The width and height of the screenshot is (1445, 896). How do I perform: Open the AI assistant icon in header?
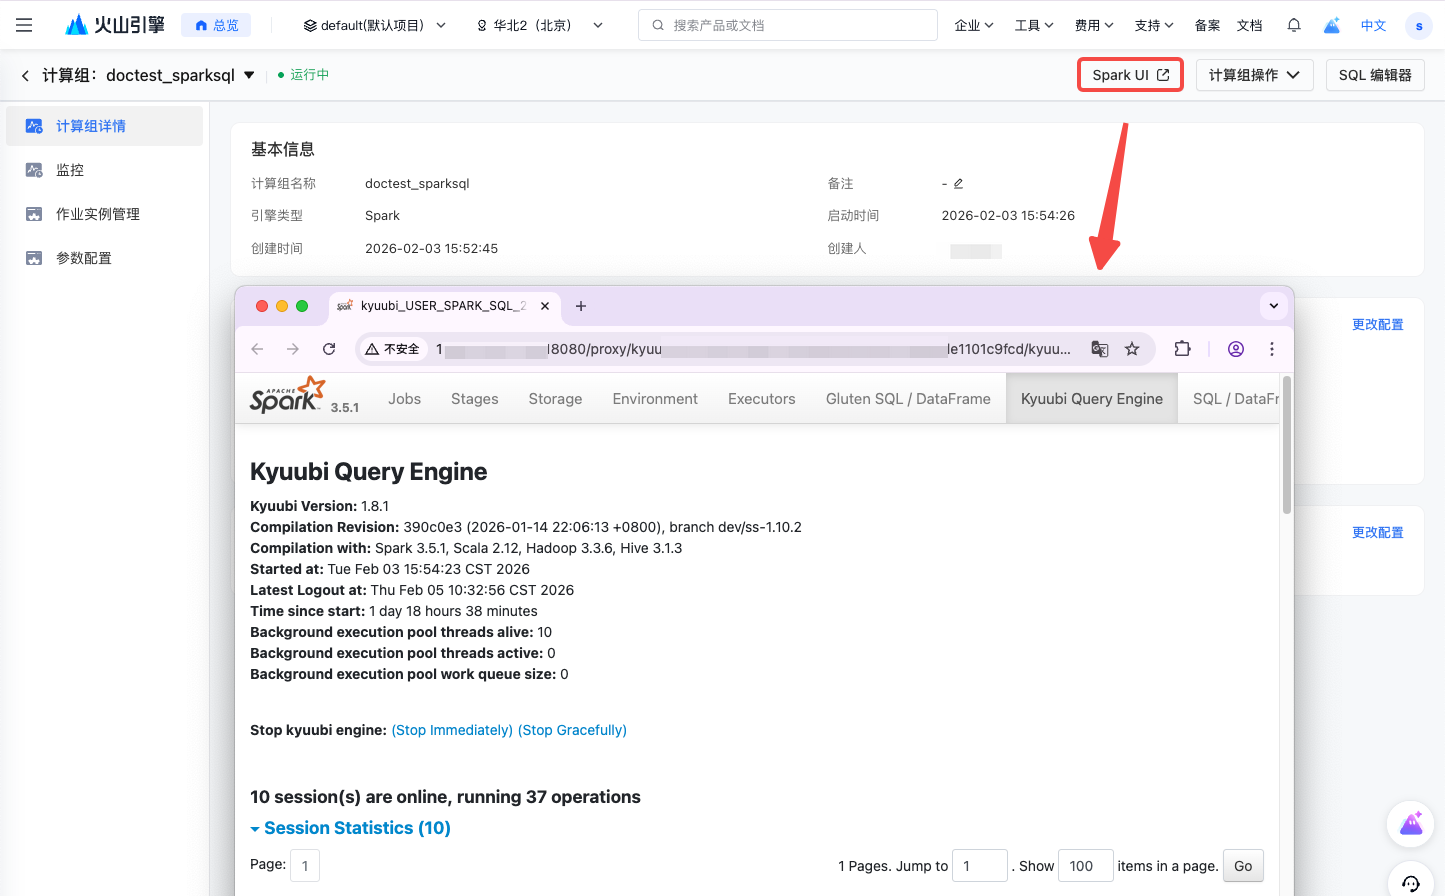coord(1332,25)
